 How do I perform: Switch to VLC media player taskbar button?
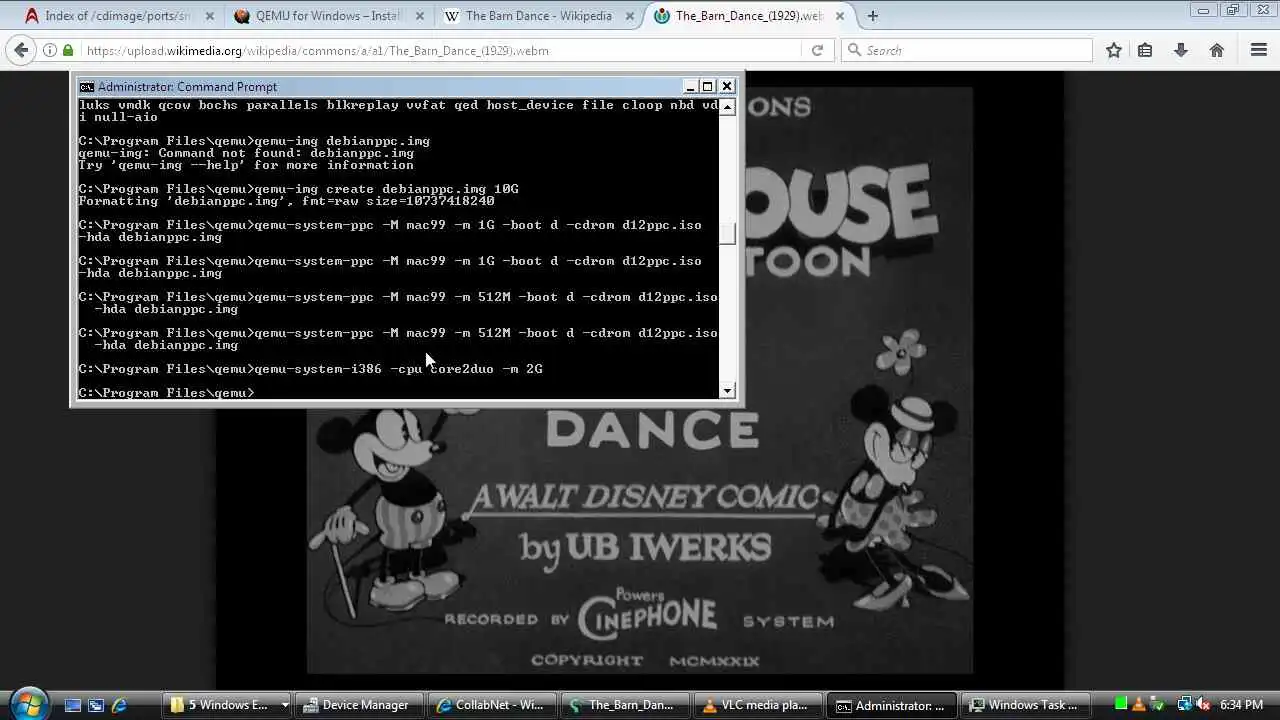click(758, 705)
